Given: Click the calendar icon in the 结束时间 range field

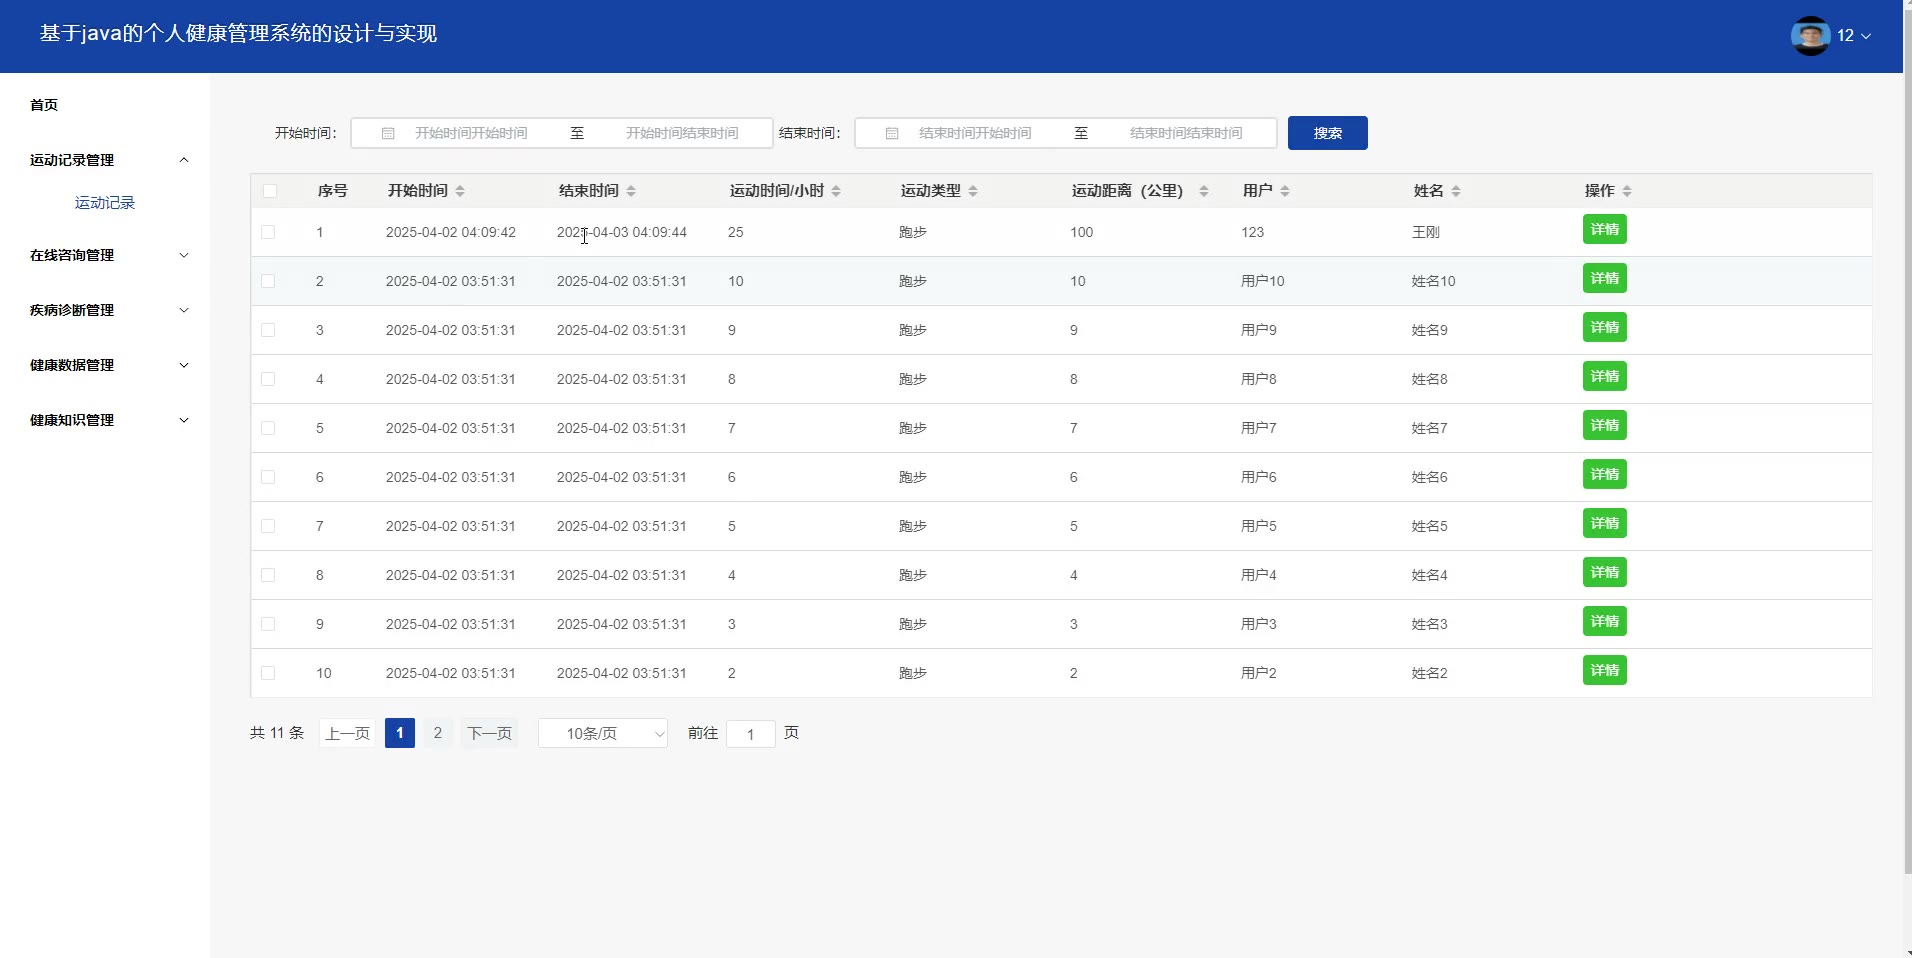Looking at the screenshot, I should point(892,133).
